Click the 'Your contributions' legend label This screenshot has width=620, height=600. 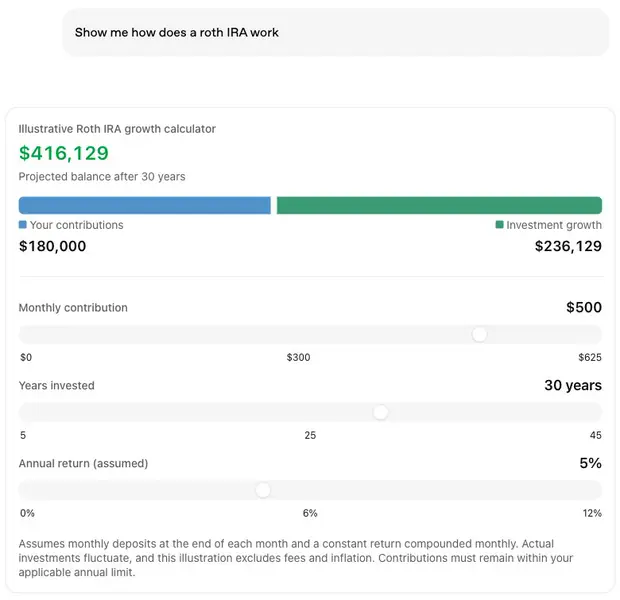tap(77, 225)
